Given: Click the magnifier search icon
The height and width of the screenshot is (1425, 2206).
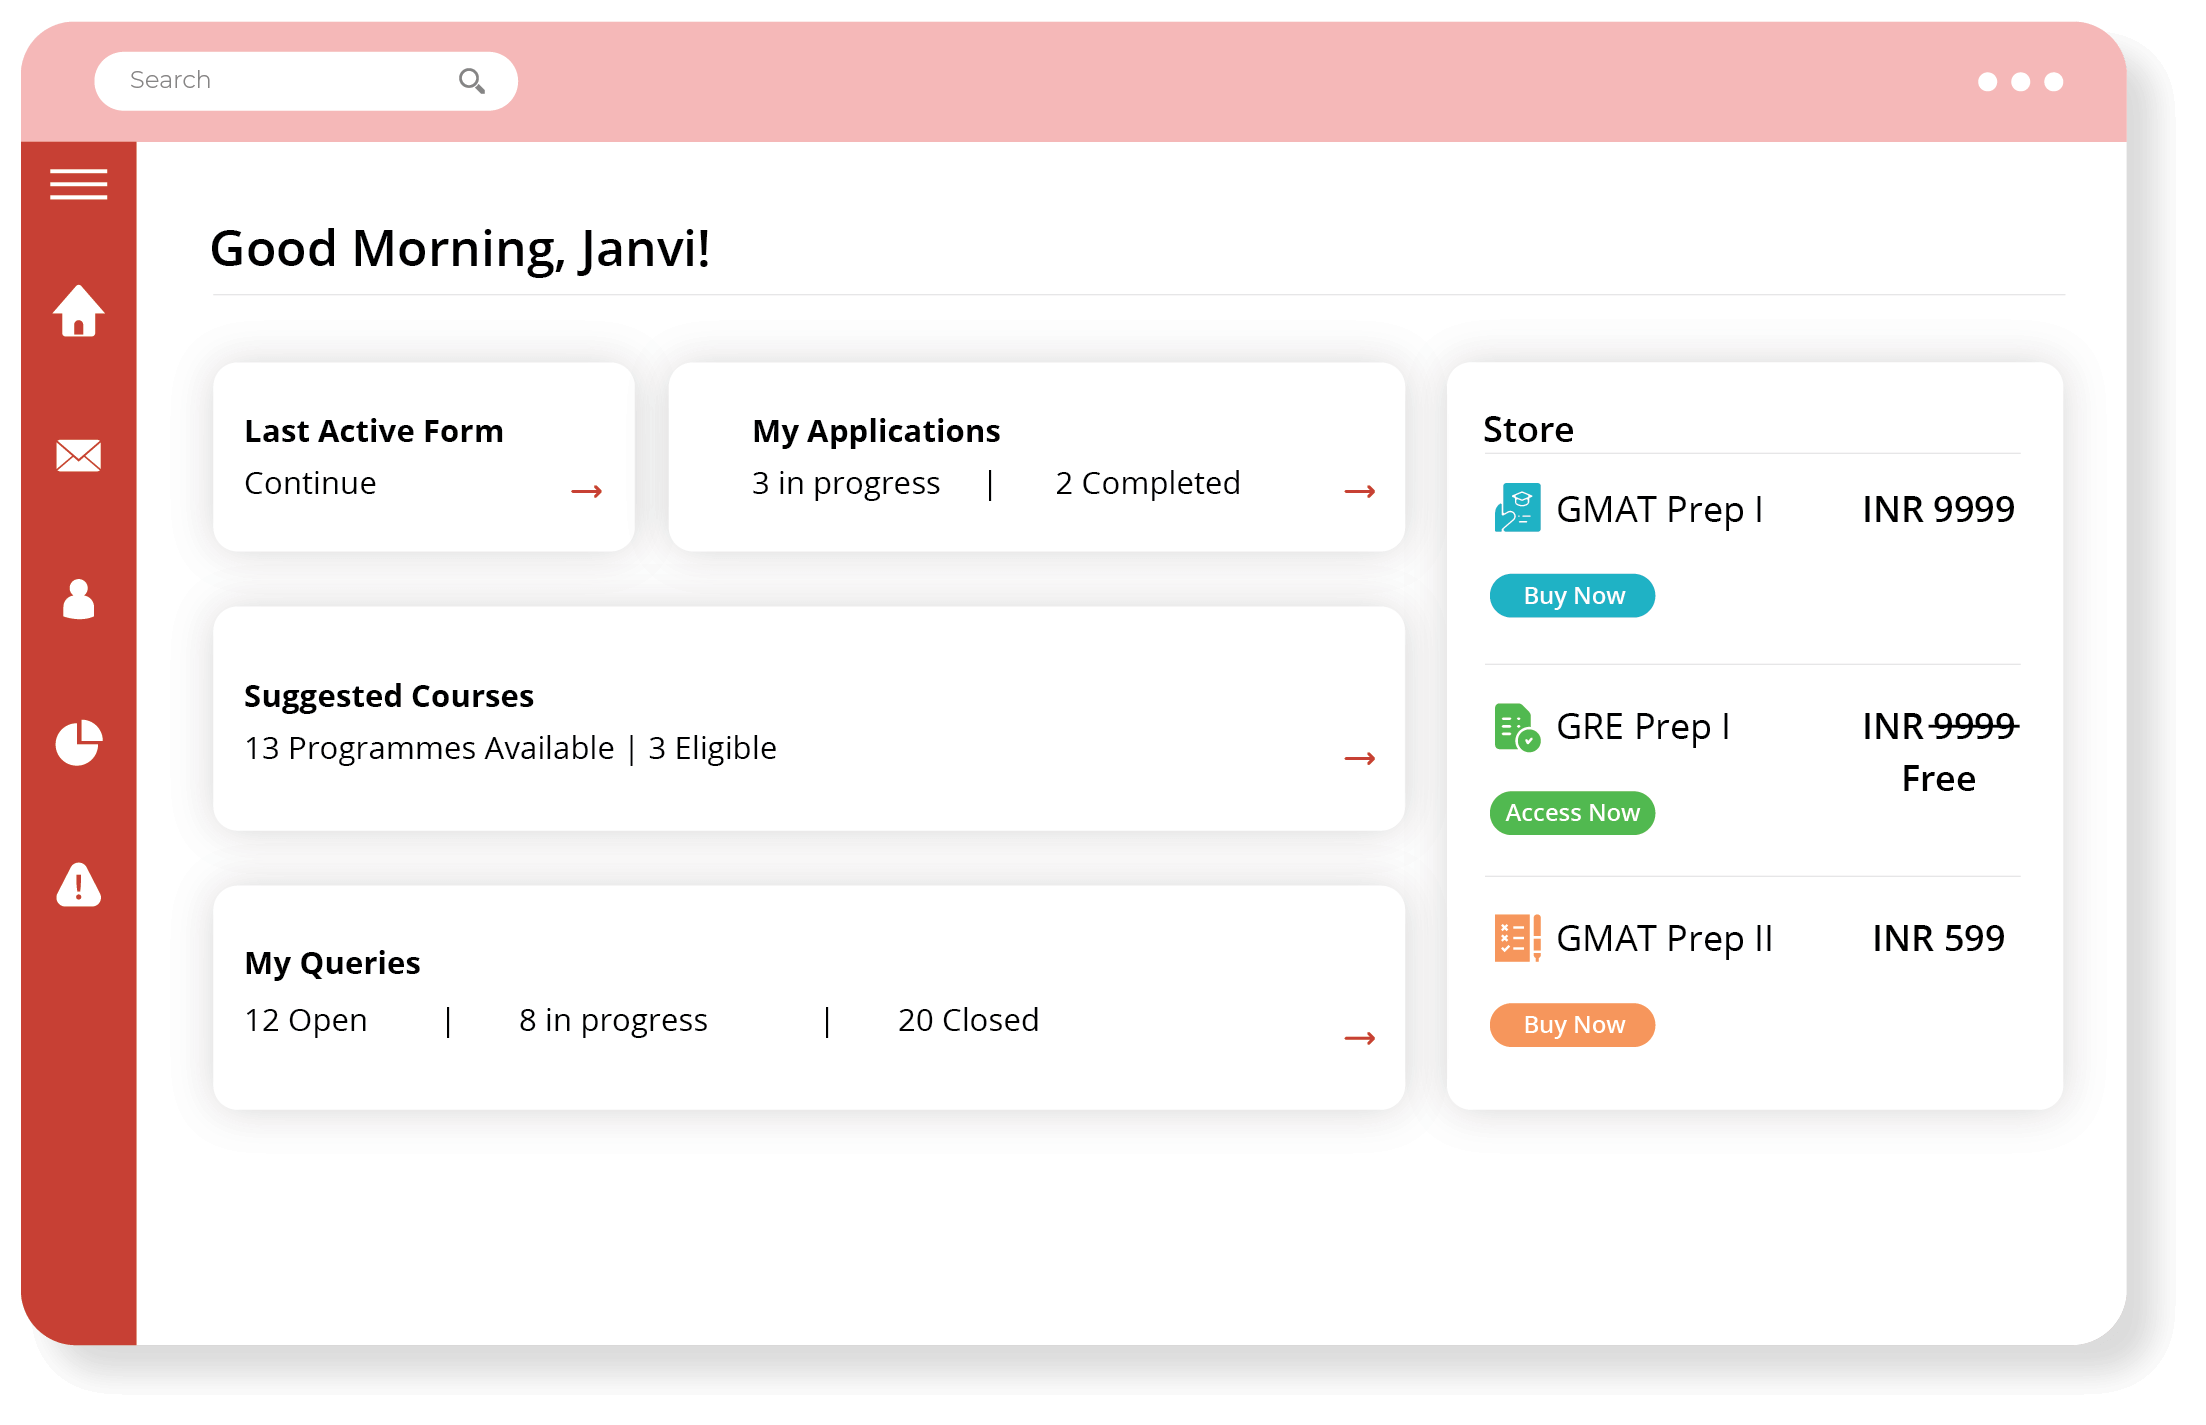Looking at the screenshot, I should 471,81.
